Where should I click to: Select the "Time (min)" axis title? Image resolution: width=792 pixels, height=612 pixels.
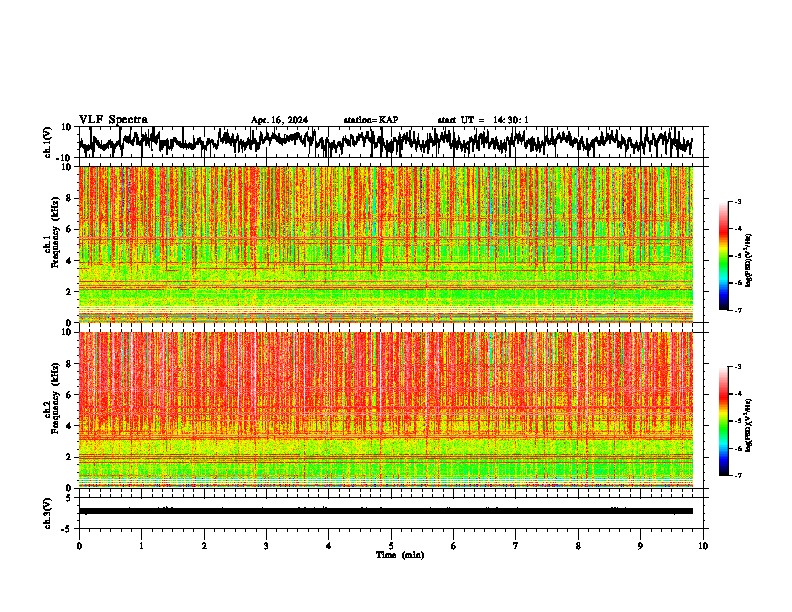pos(400,555)
